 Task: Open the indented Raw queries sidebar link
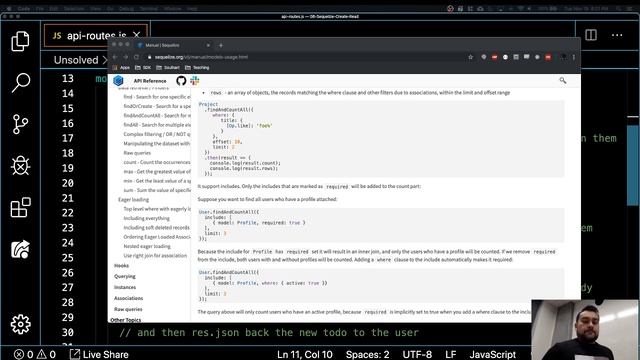point(137,153)
